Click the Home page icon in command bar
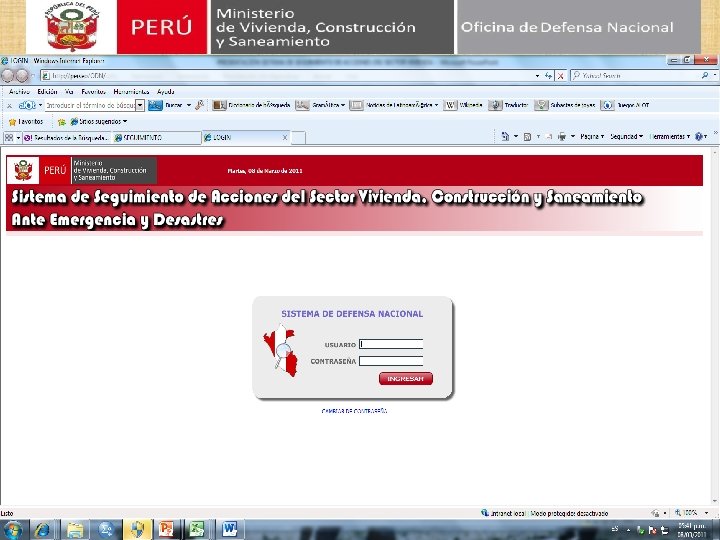This screenshot has width=720, height=540. (x=505, y=136)
